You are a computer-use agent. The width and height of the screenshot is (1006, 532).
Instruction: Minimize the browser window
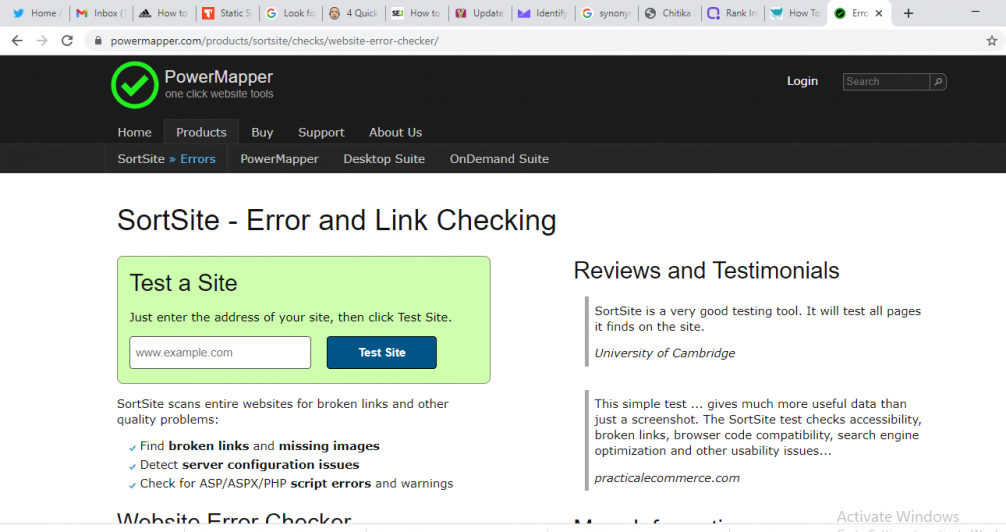pyautogui.click(x=975, y=12)
